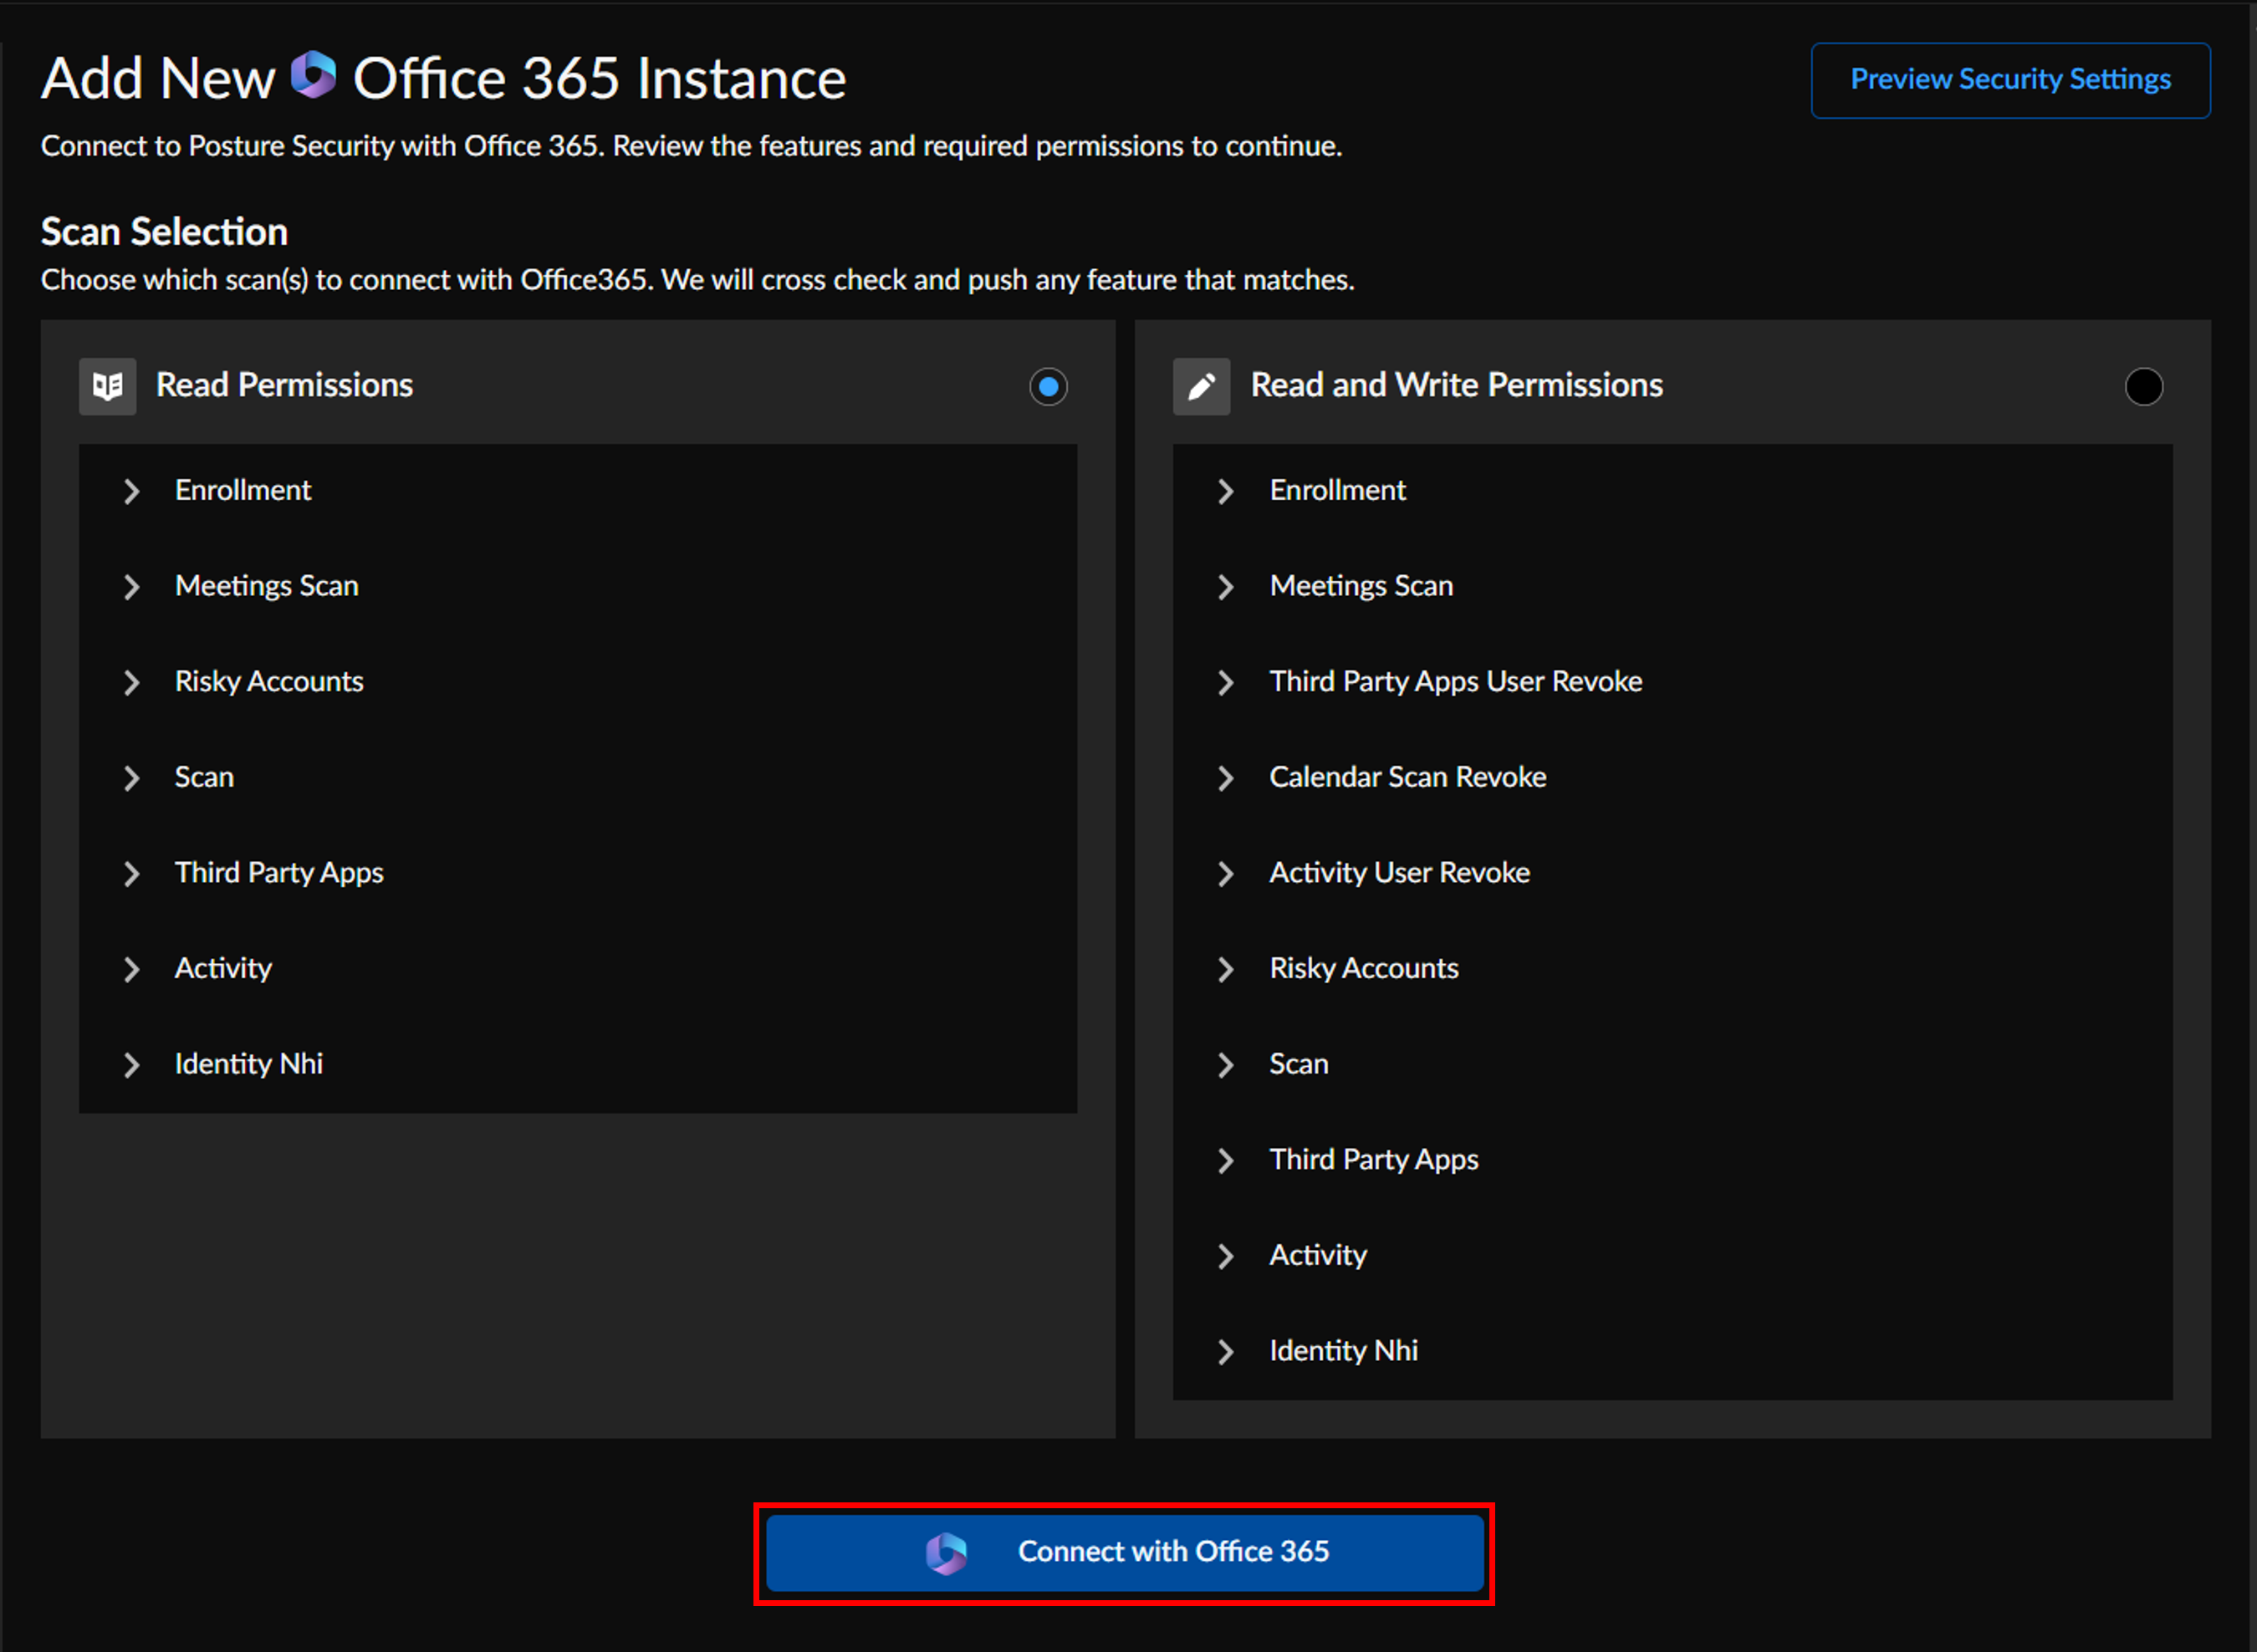Select the Read and Write Permissions radio button
Screen dimensions: 2257x1652
[x=2143, y=386]
